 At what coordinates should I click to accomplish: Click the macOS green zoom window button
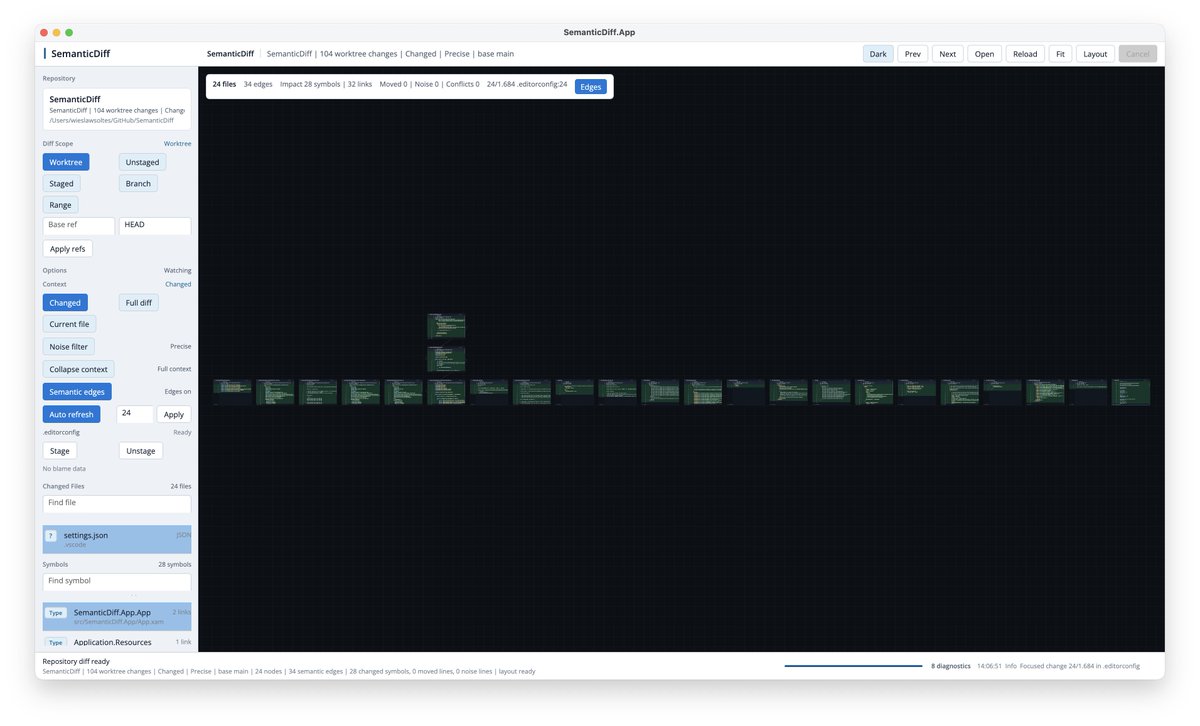[69, 33]
